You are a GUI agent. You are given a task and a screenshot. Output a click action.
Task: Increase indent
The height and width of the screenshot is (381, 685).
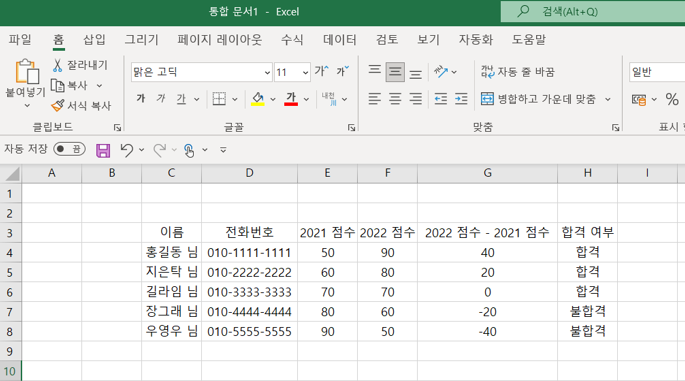click(x=461, y=99)
